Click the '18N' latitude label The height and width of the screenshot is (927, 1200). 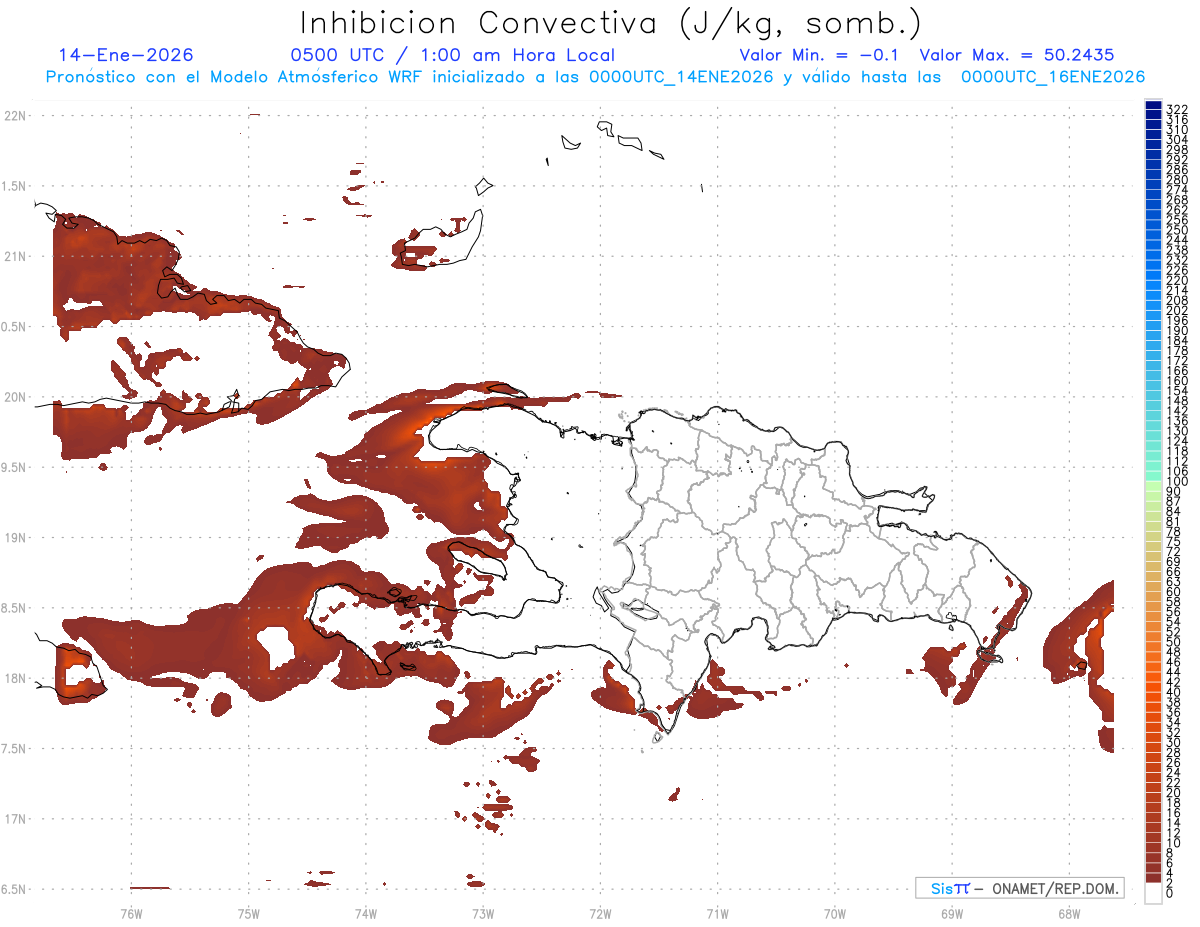pos(14,678)
